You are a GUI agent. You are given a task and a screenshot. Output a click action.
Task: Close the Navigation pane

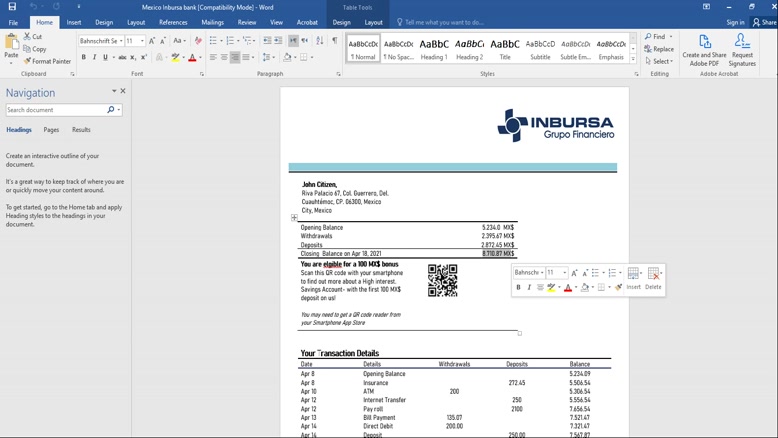123,91
